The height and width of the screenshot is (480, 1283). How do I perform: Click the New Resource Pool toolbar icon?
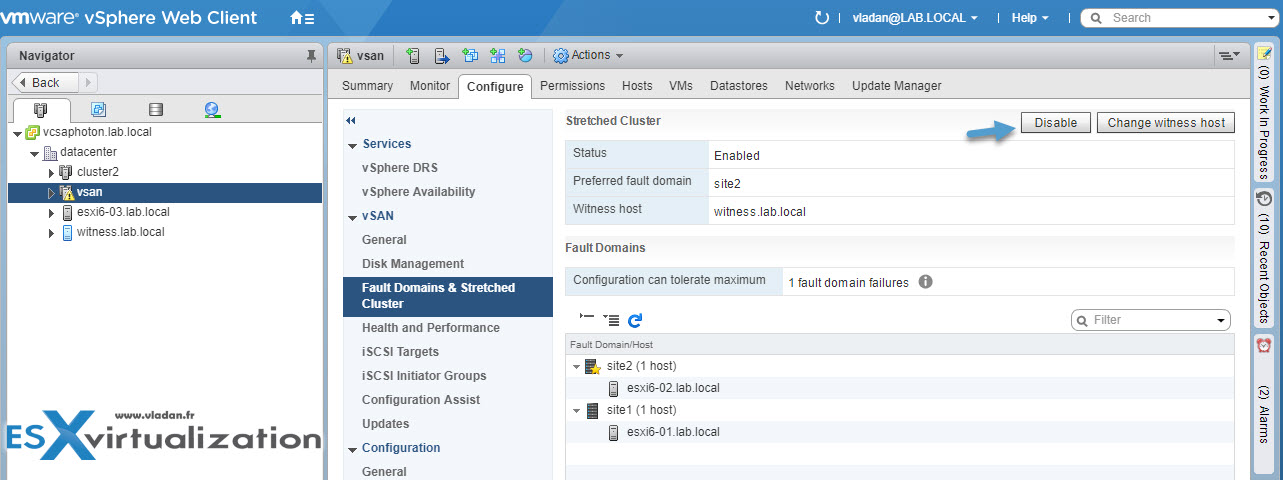[525, 56]
